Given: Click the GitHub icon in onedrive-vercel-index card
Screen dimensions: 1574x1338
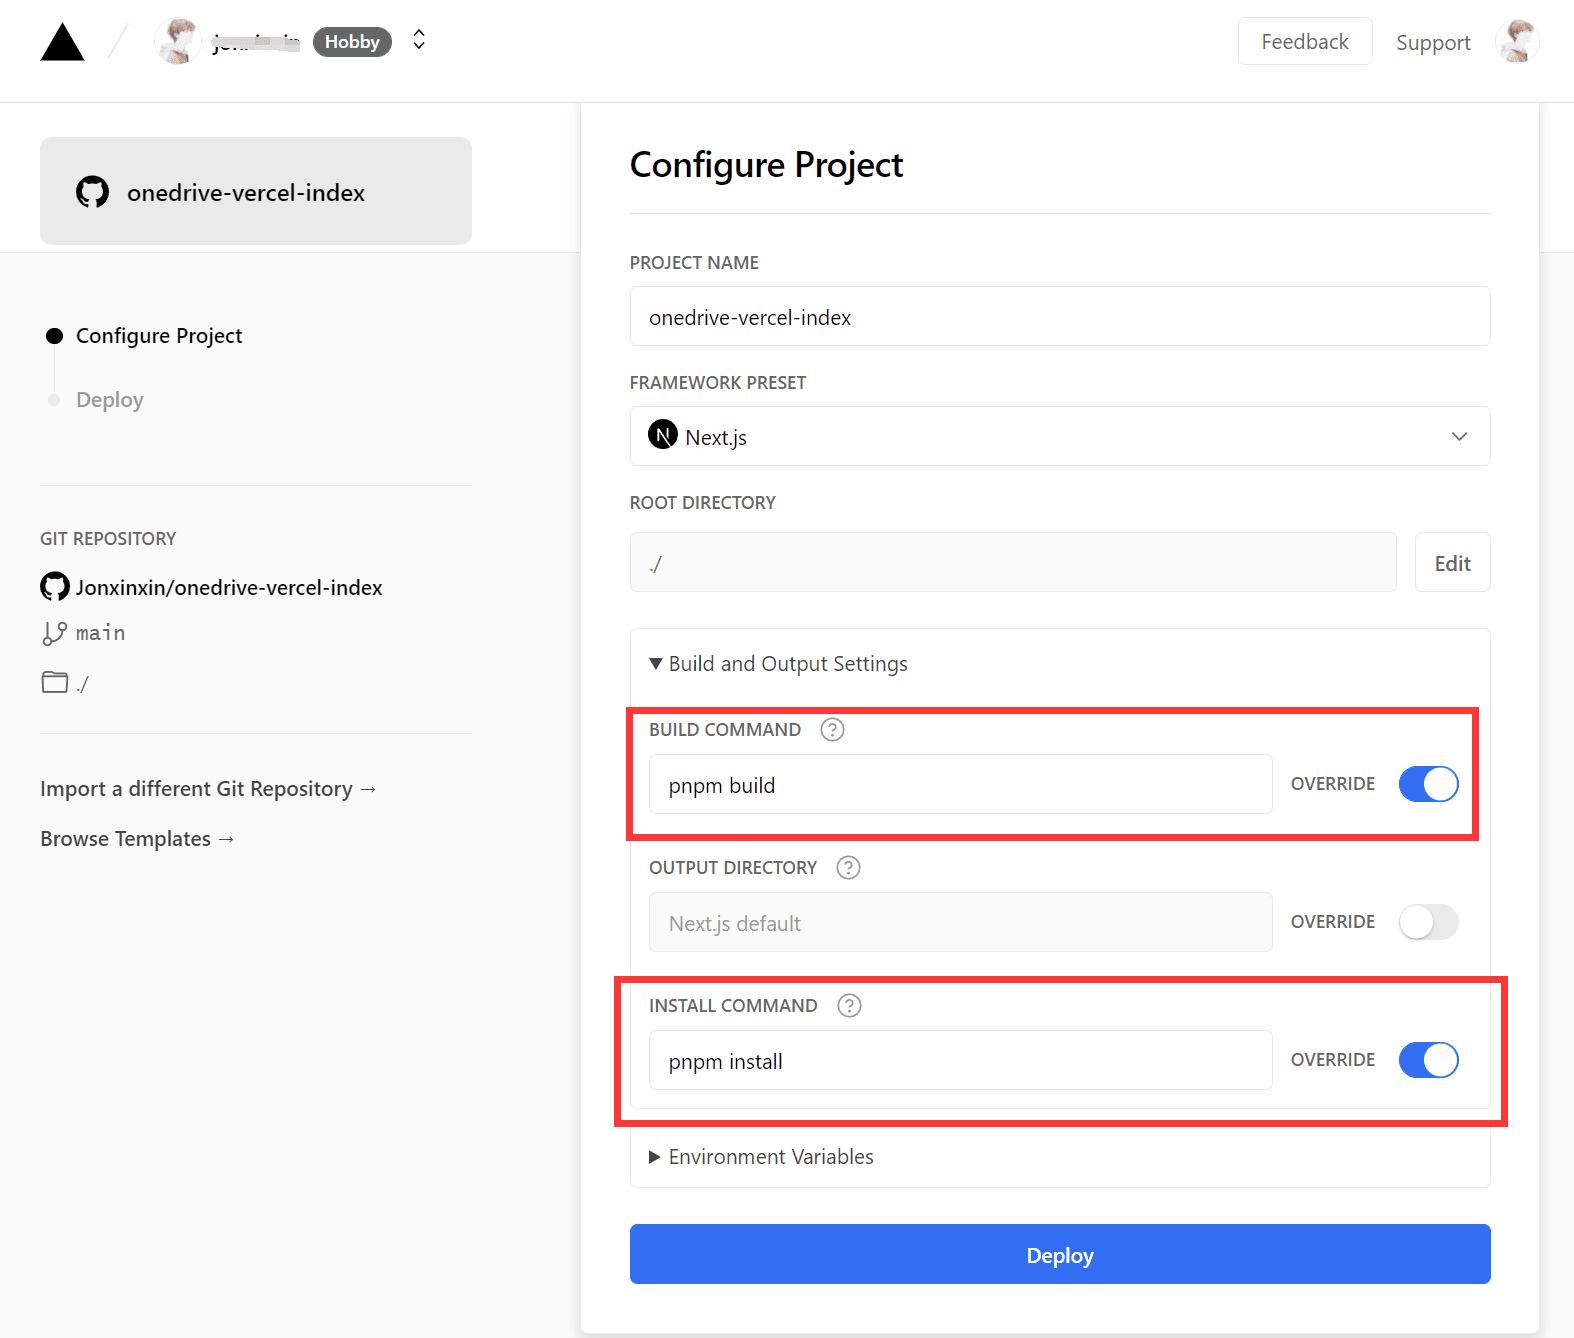Looking at the screenshot, I should coord(93,192).
